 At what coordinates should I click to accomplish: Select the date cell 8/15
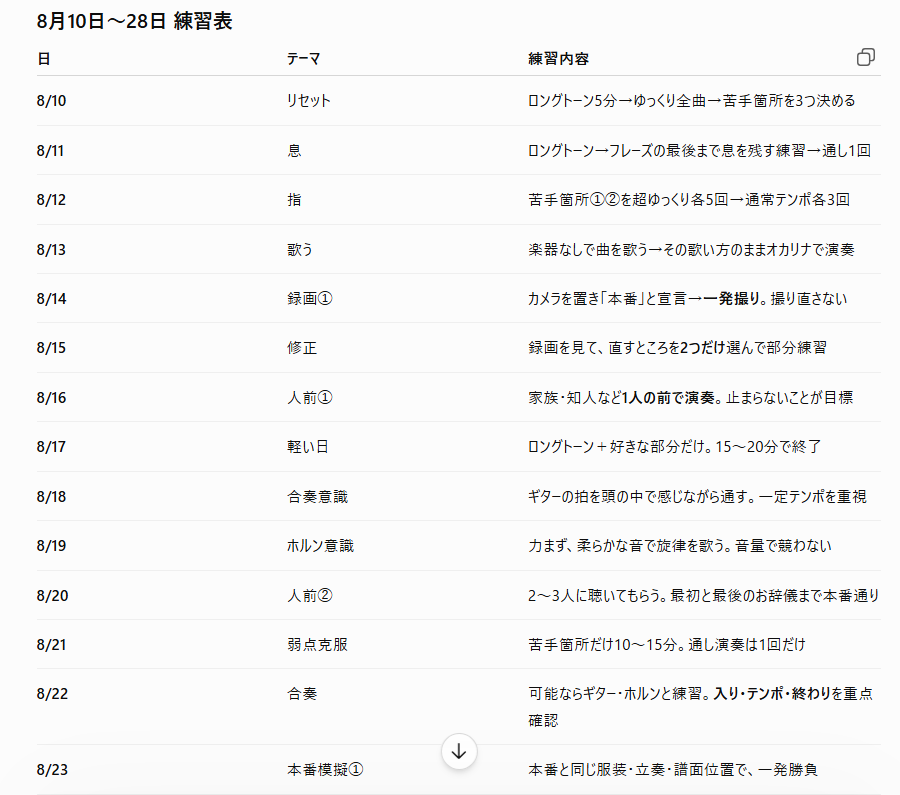coord(51,348)
